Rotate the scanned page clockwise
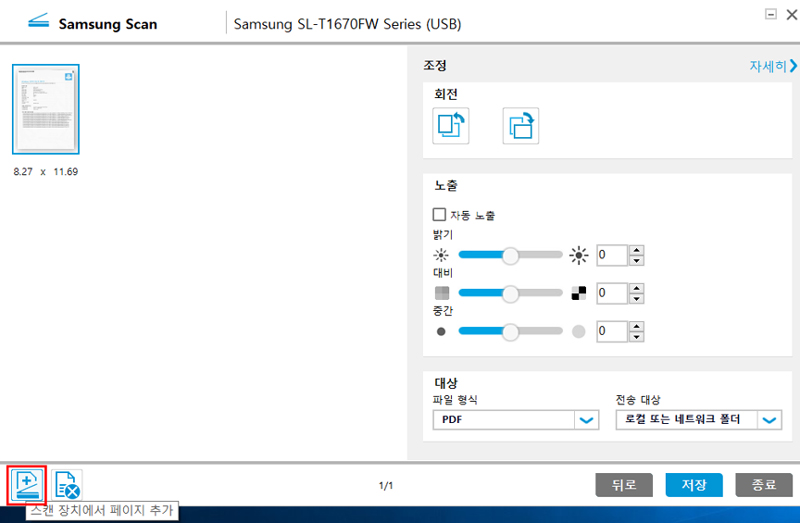The height and width of the screenshot is (523, 800). click(520, 126)
